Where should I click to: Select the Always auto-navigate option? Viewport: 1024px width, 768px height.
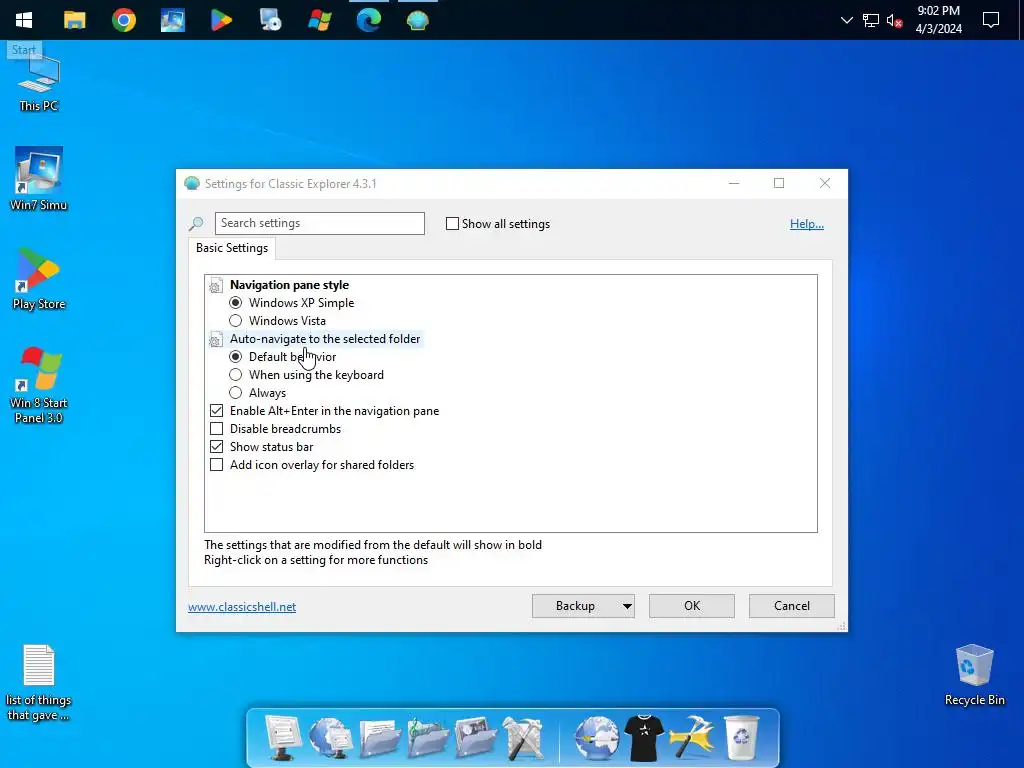(x=235, y=392)
